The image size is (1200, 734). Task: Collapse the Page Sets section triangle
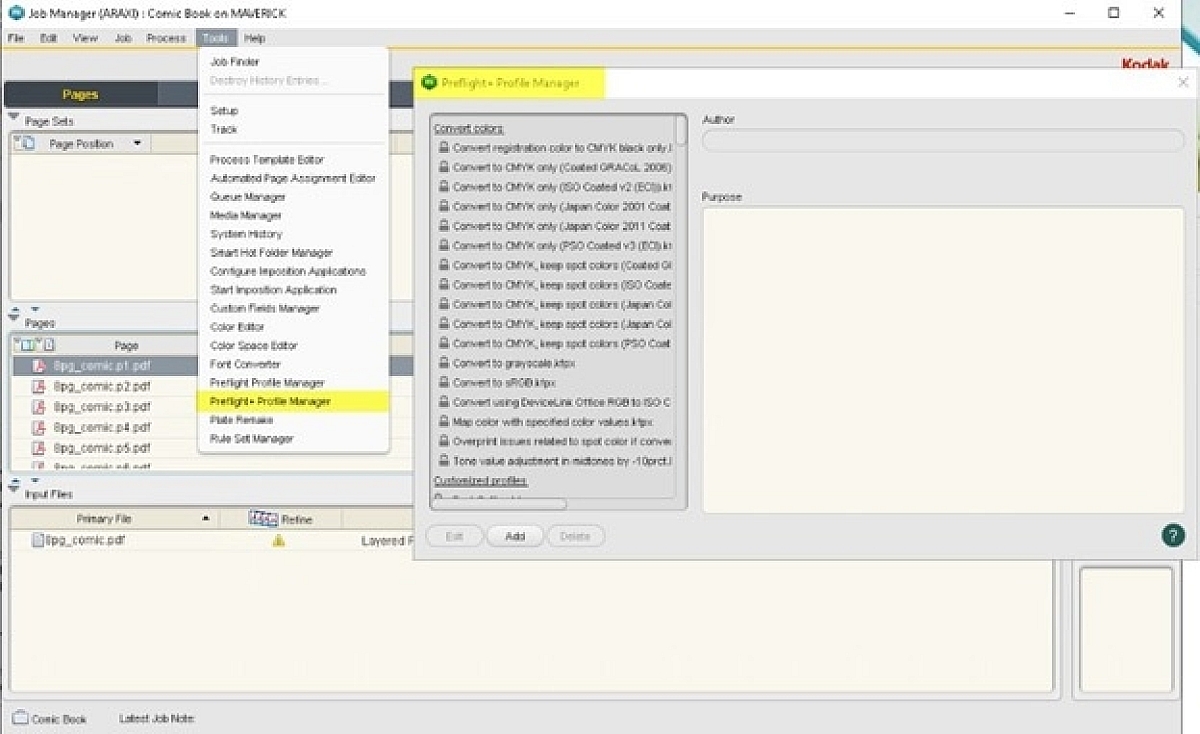(14, 118)
